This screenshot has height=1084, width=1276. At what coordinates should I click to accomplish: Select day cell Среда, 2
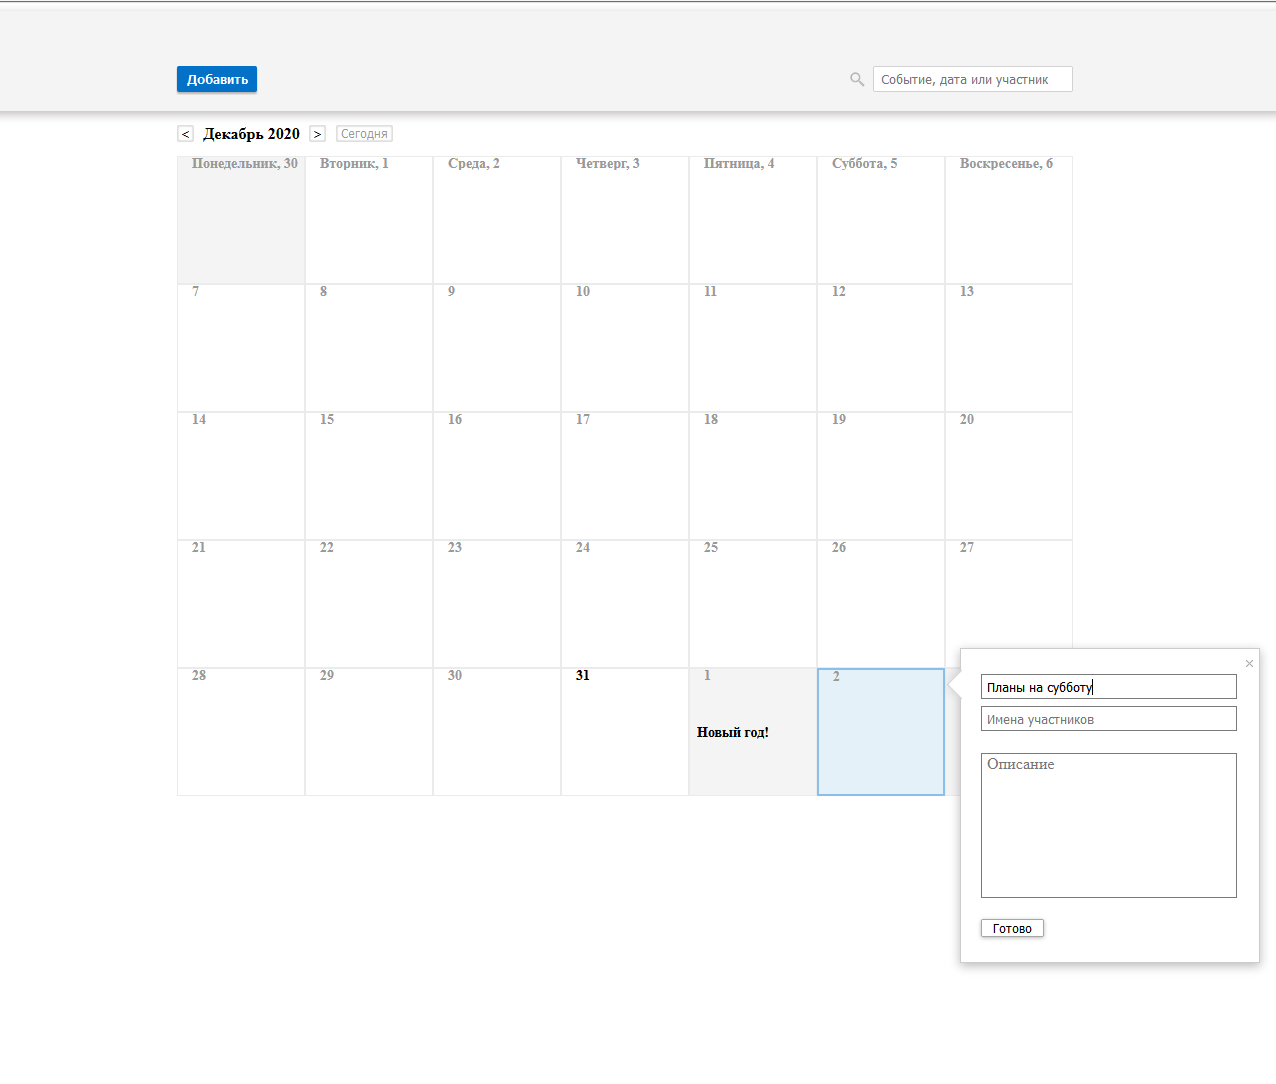click(497, 220)
